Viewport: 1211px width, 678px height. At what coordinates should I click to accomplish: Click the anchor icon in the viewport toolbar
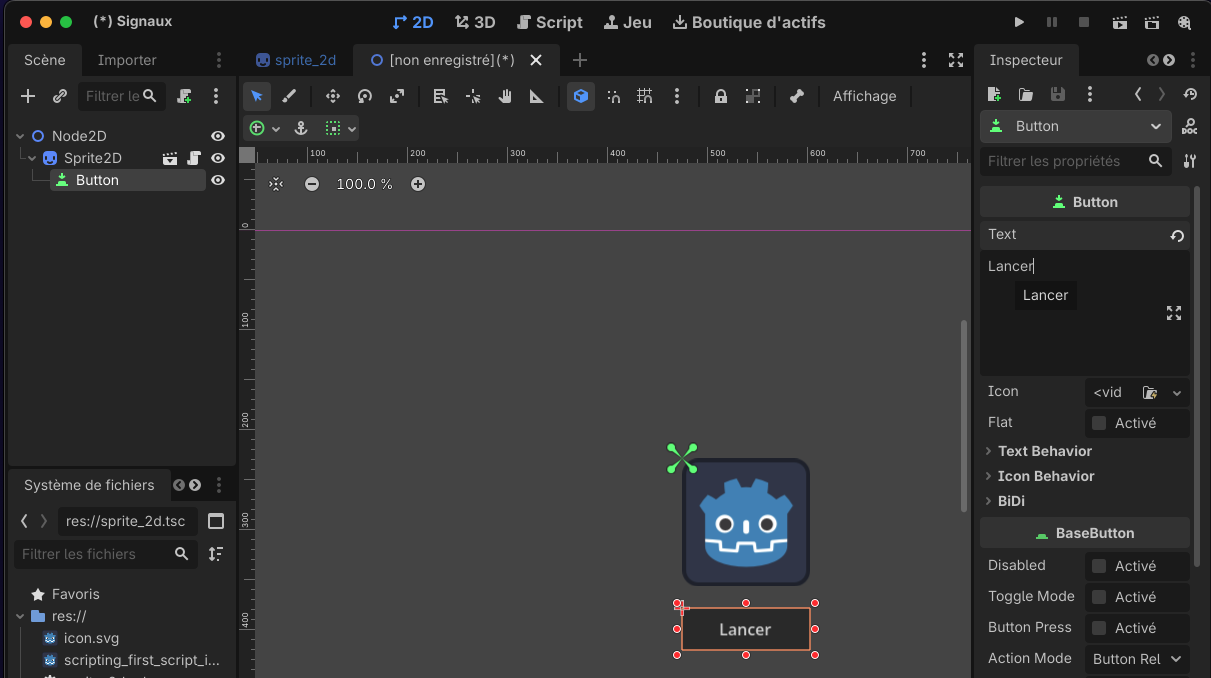[300, 128]
